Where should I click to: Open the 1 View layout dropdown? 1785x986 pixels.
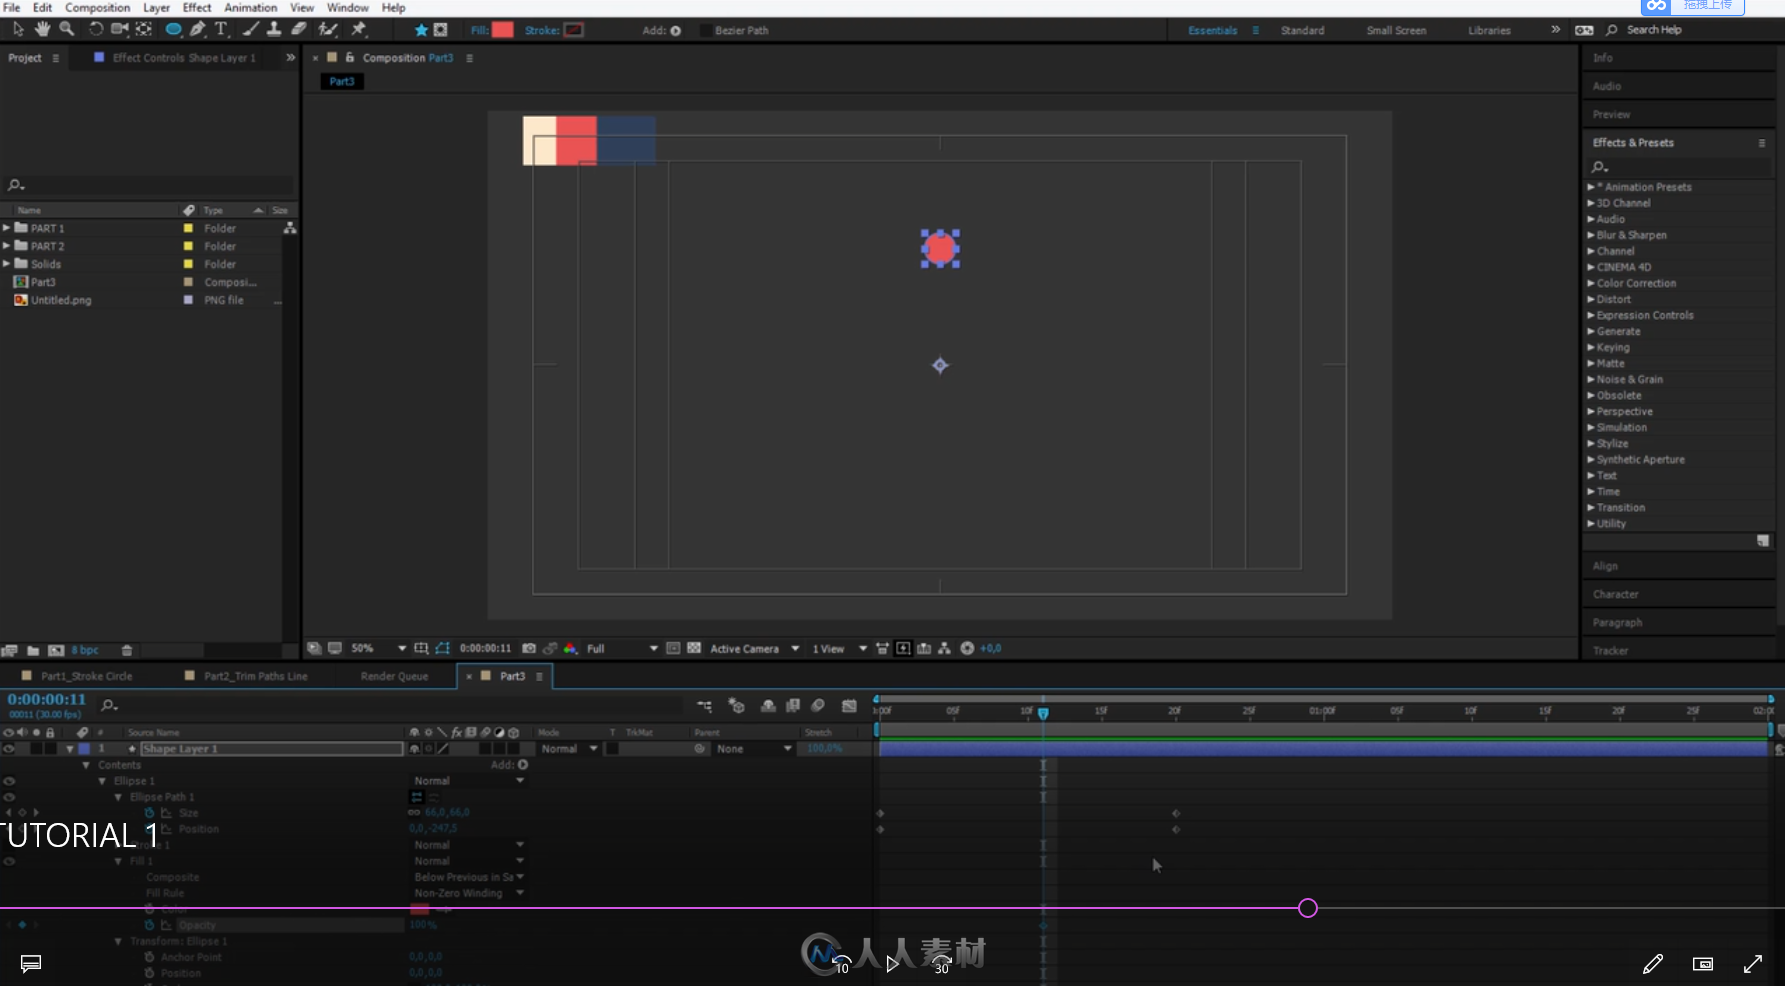839,648
